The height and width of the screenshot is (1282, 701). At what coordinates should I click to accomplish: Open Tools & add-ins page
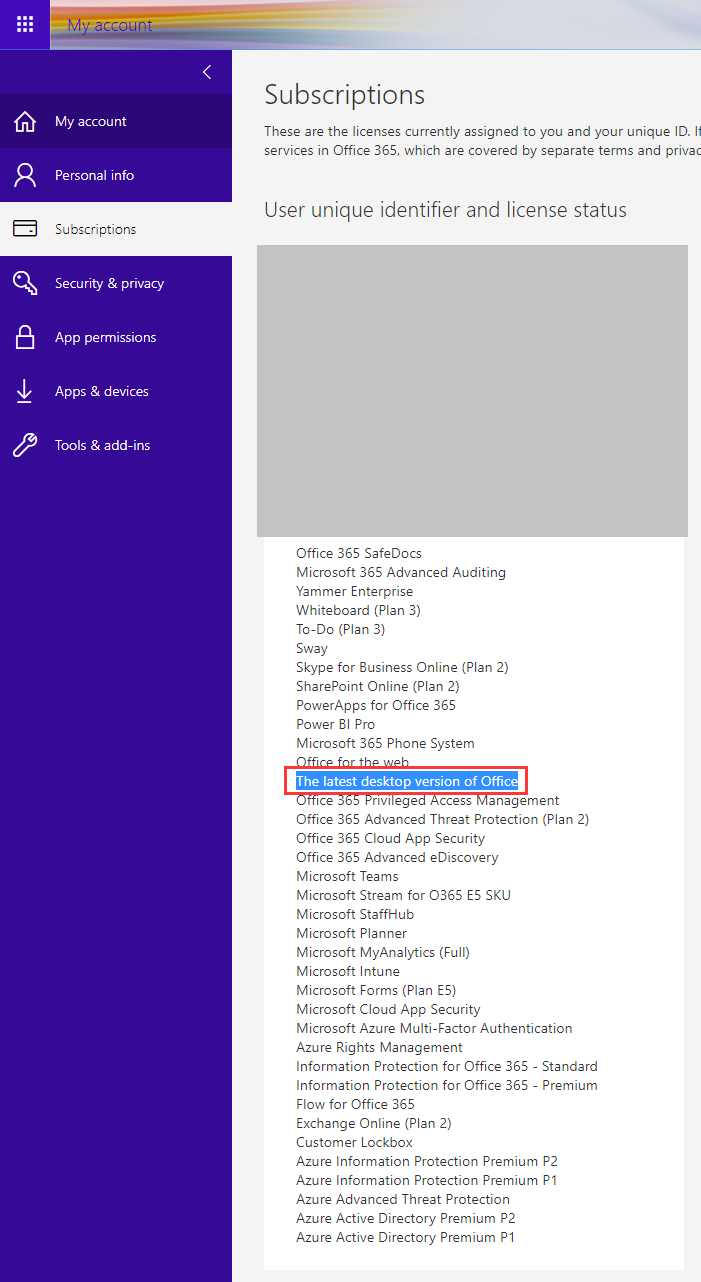(x=116, y=445)
